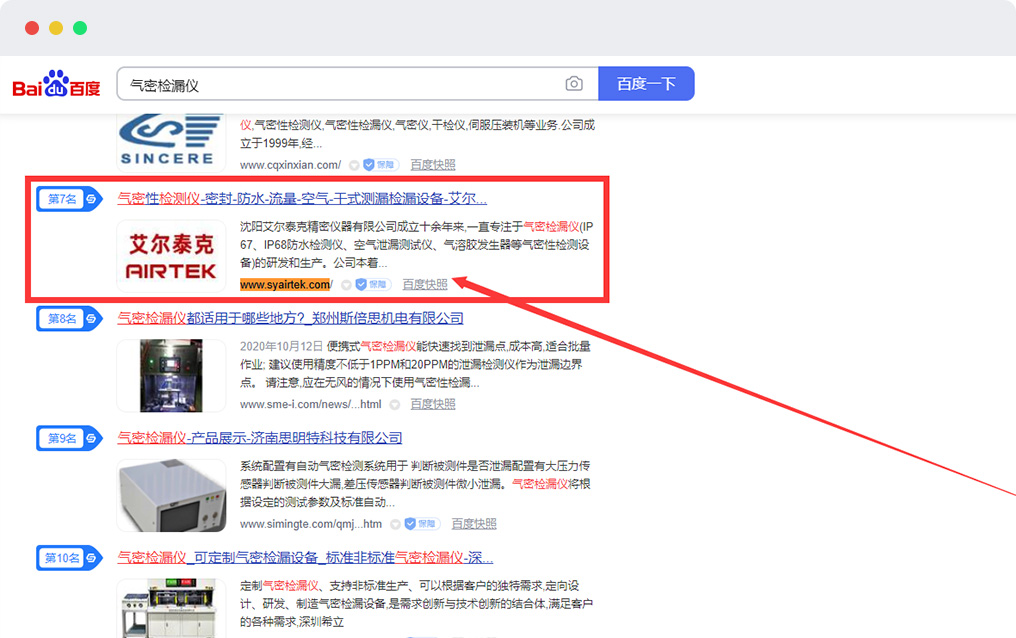Screen dimensions: 1016x638
Task: Click the 郑州斯倍思 result machine photo thumbnail
Action: pos(171,376)
